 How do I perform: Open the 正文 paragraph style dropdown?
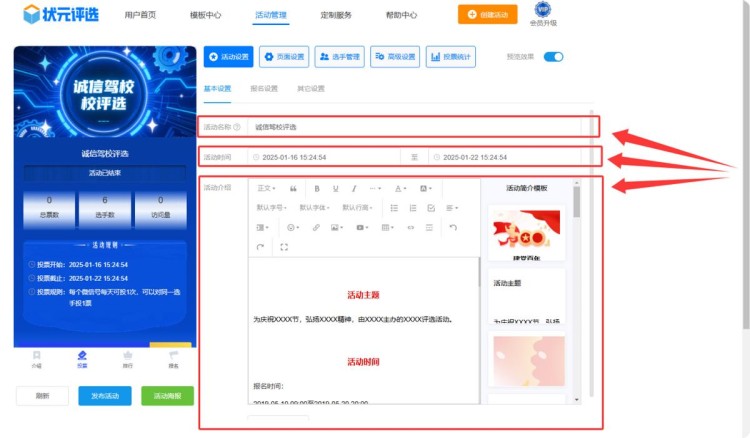[x=267, y=188]
